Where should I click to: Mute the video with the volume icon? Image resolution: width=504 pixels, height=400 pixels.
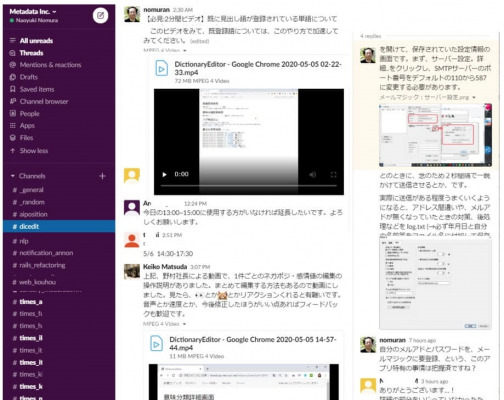click(x=312, y=174)
